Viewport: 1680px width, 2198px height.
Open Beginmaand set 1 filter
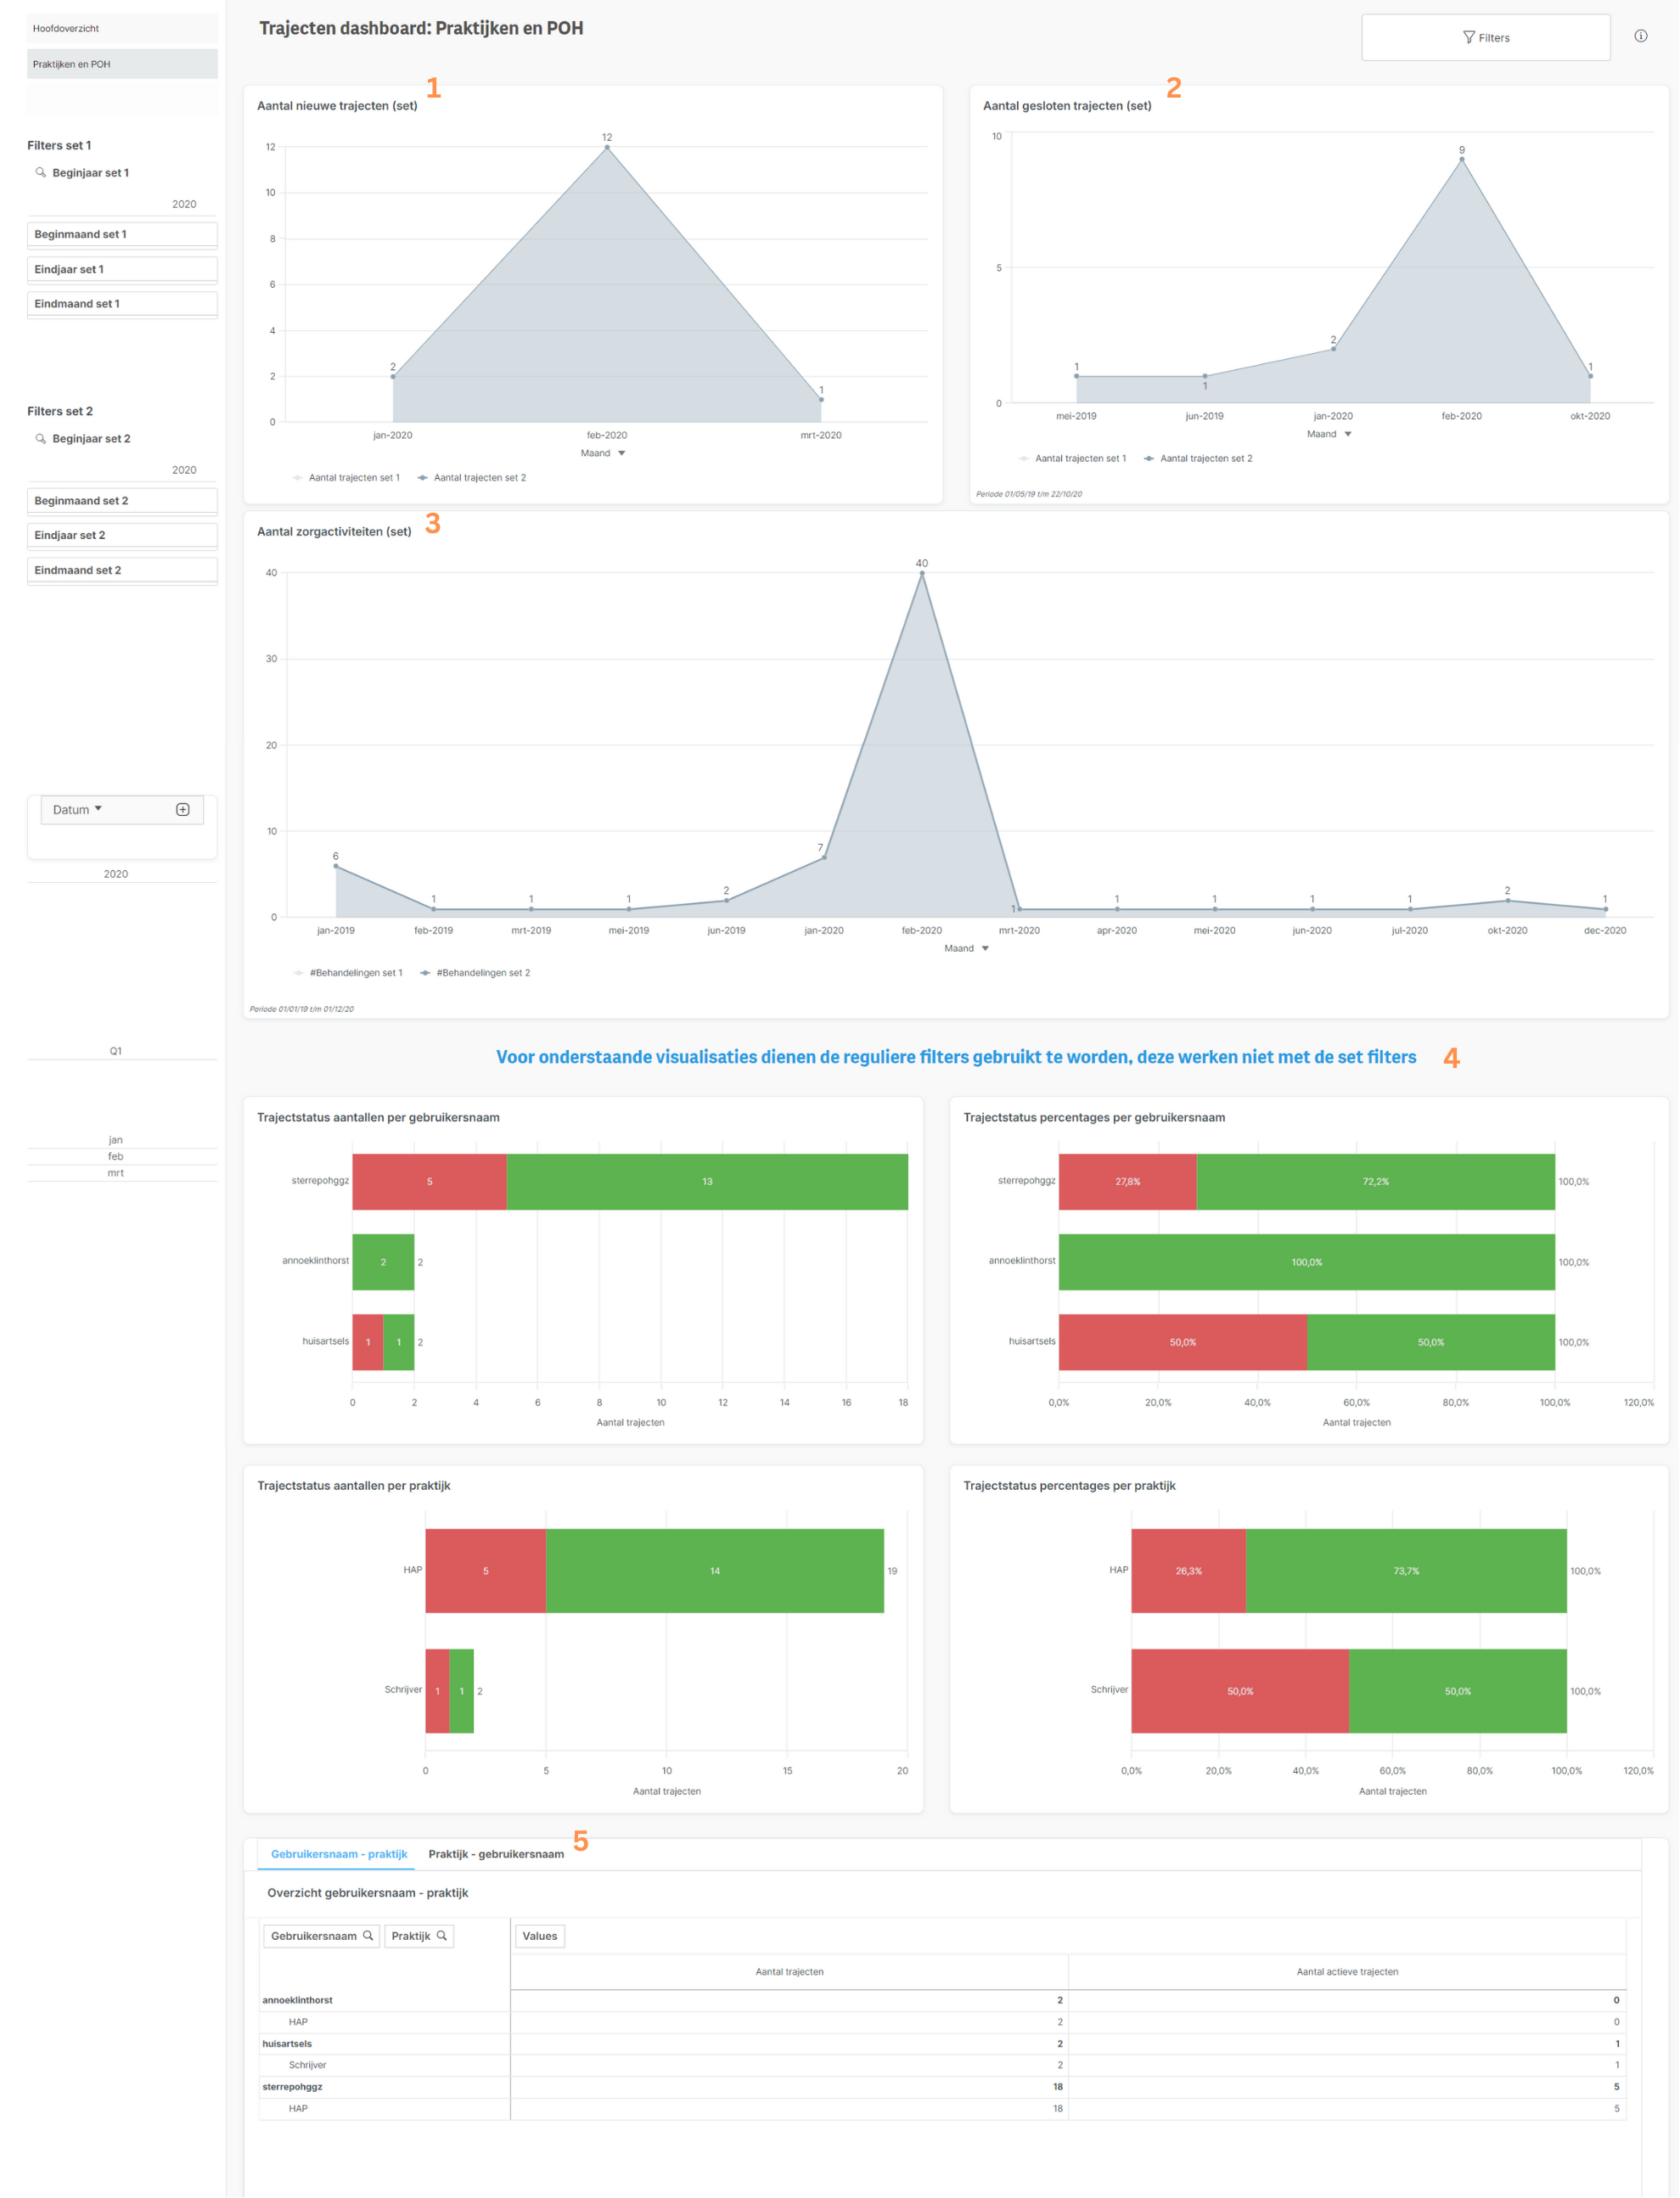122,234
